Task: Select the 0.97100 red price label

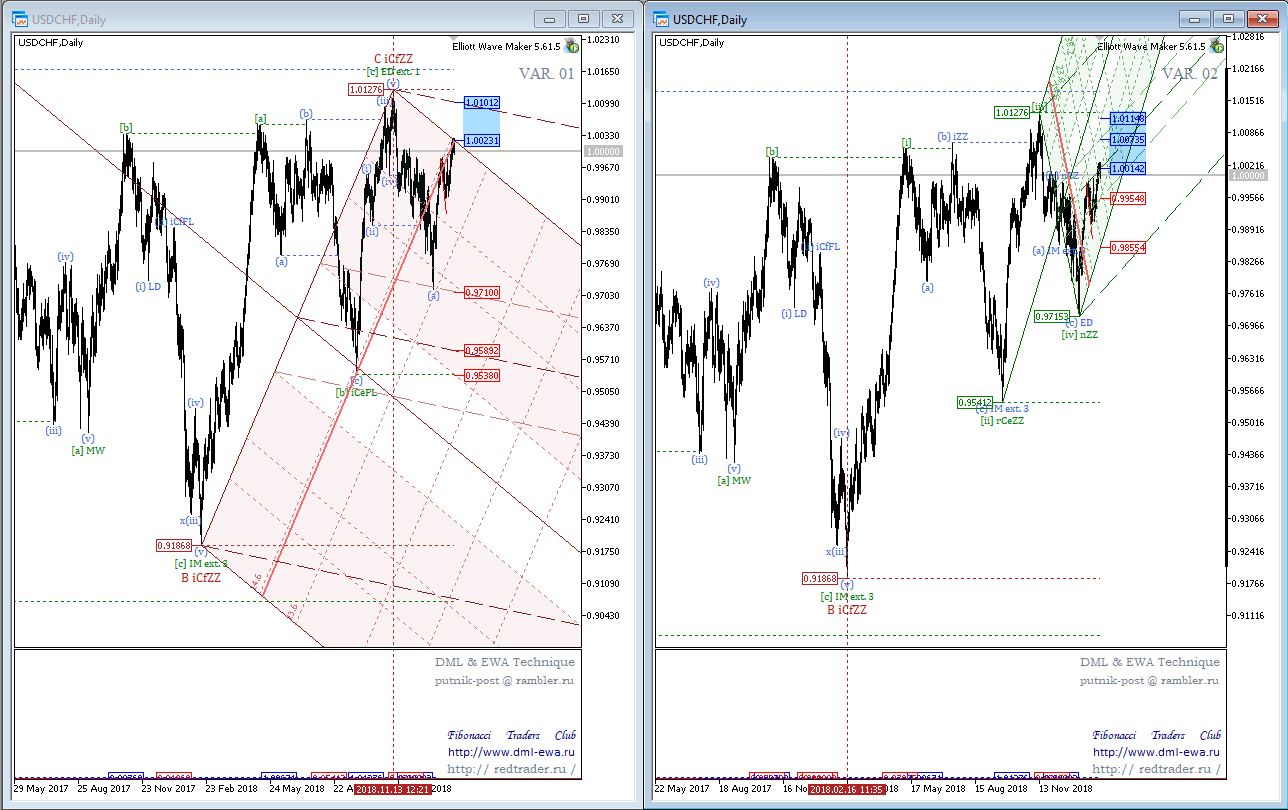Action: 482,292
